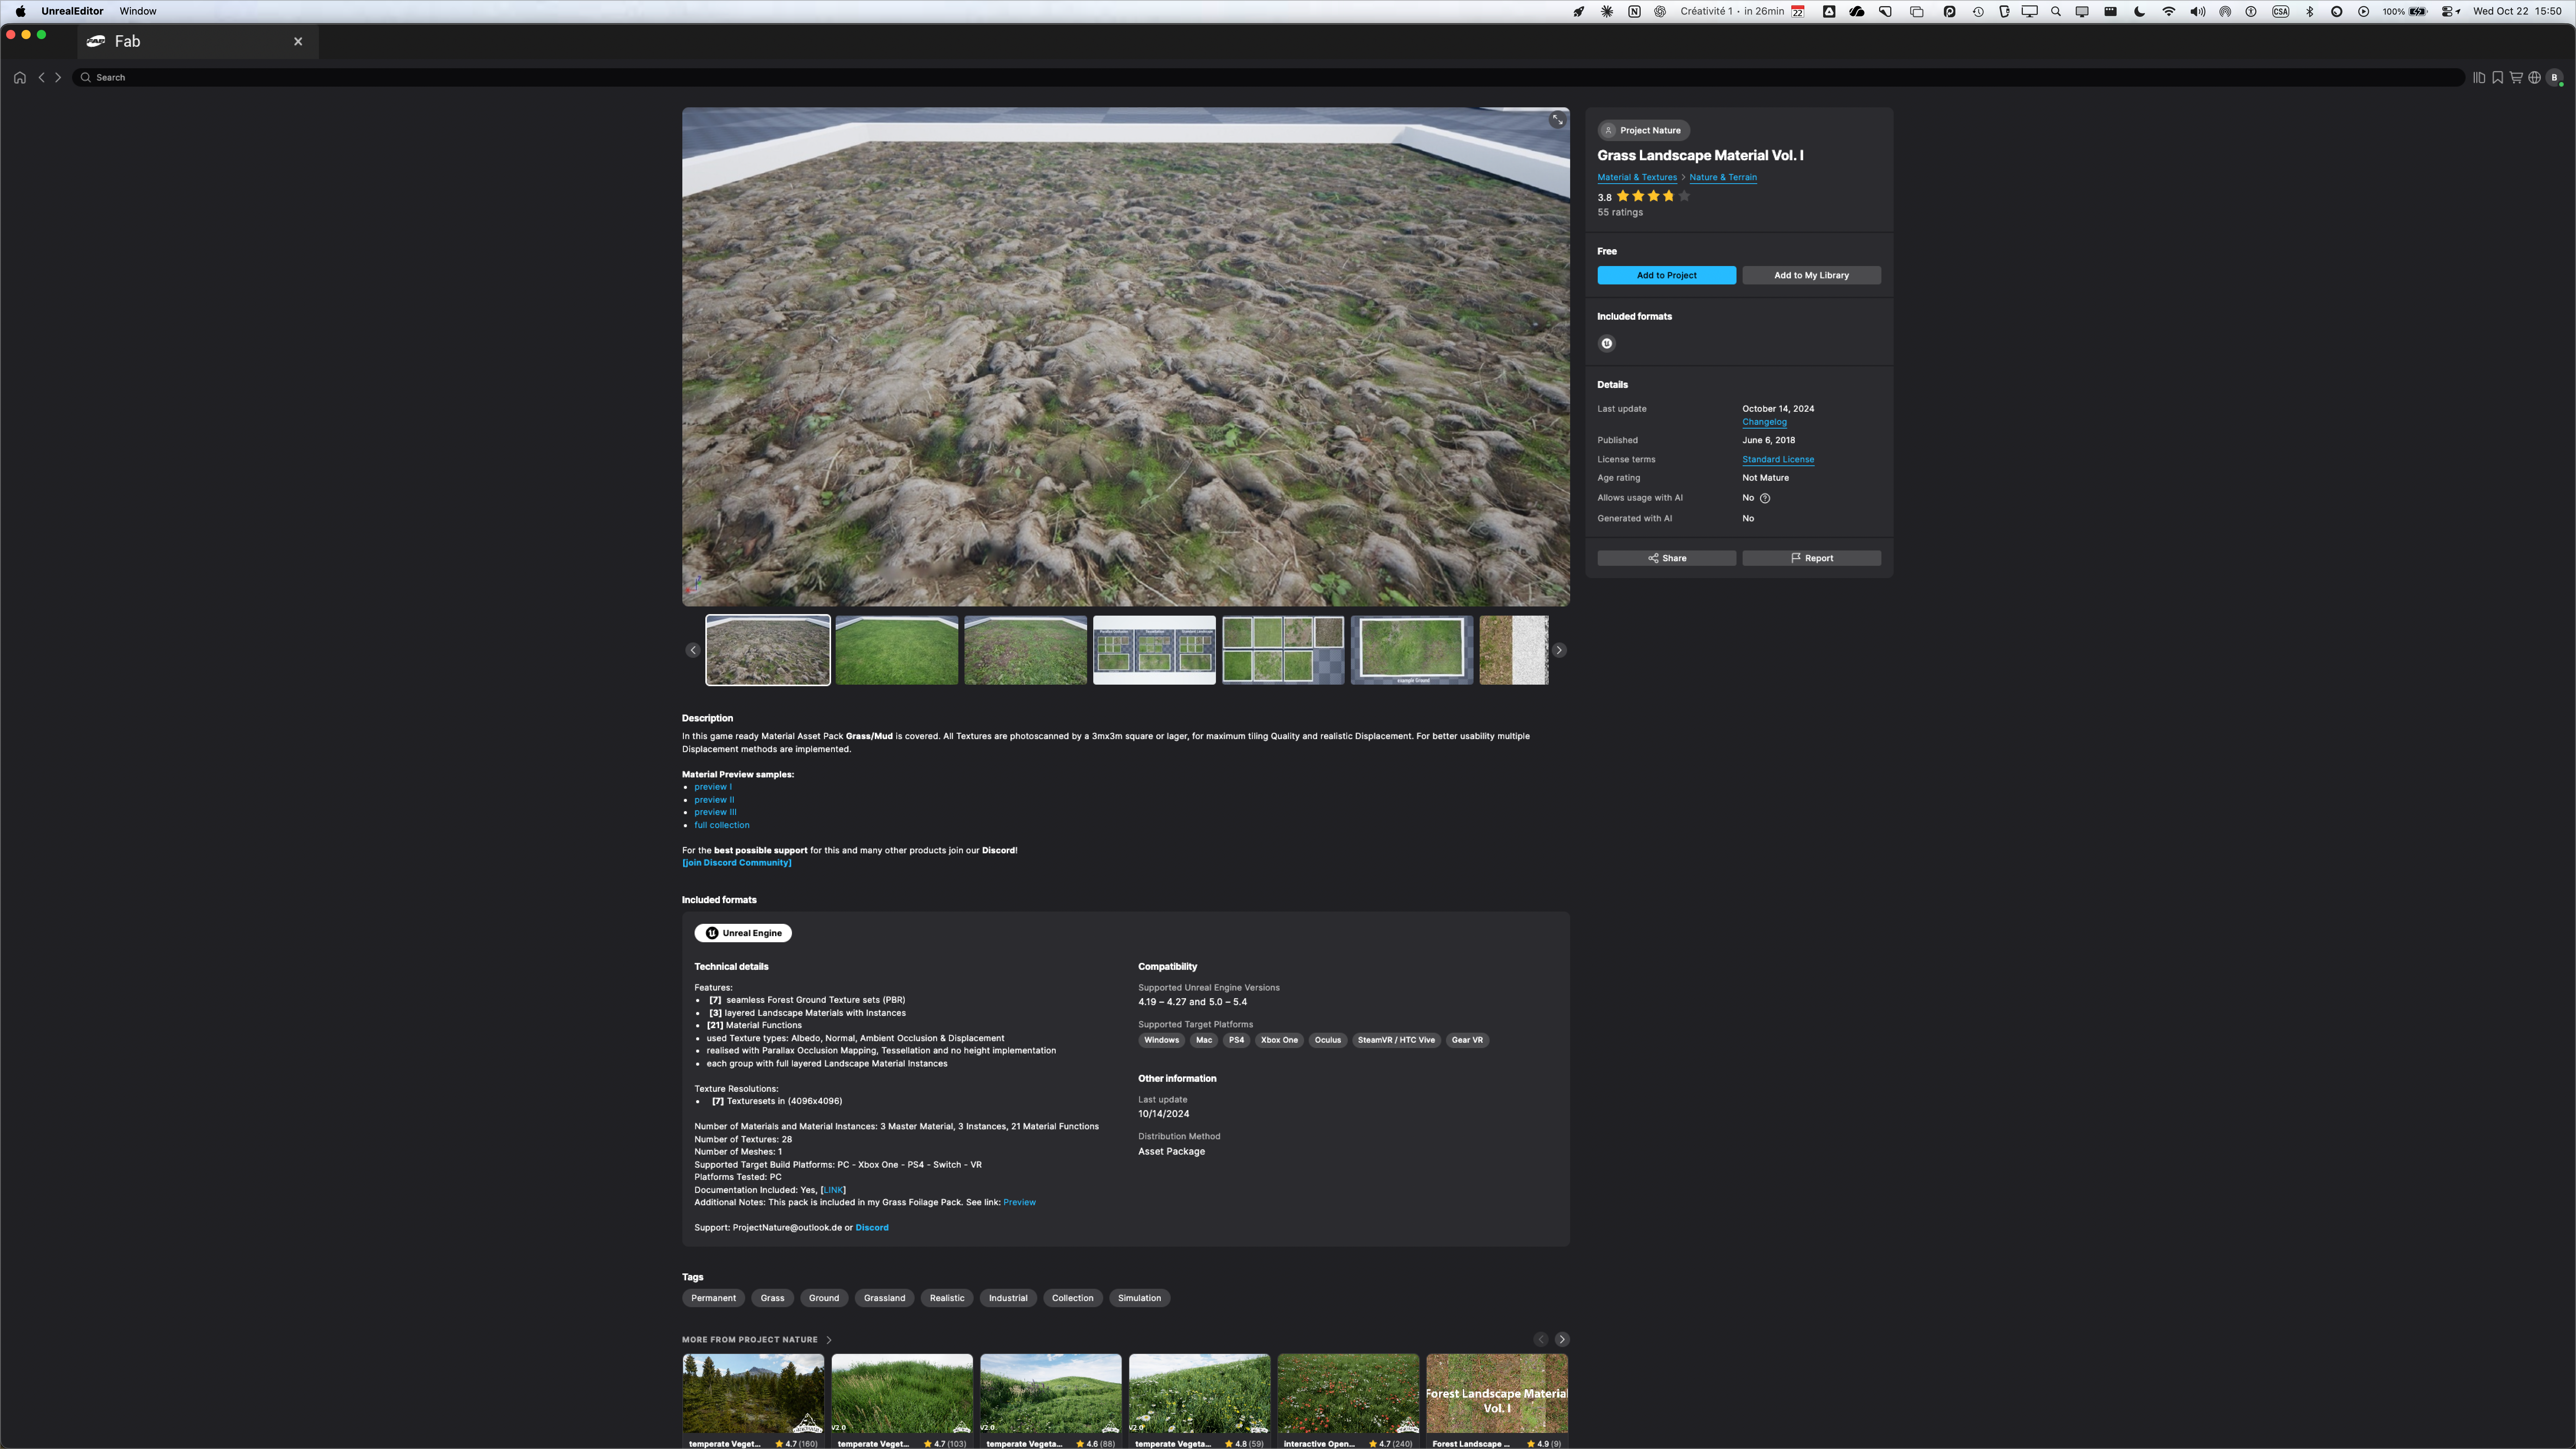Open the Changelog link
The image size is (2576, 1449).
1764,422
